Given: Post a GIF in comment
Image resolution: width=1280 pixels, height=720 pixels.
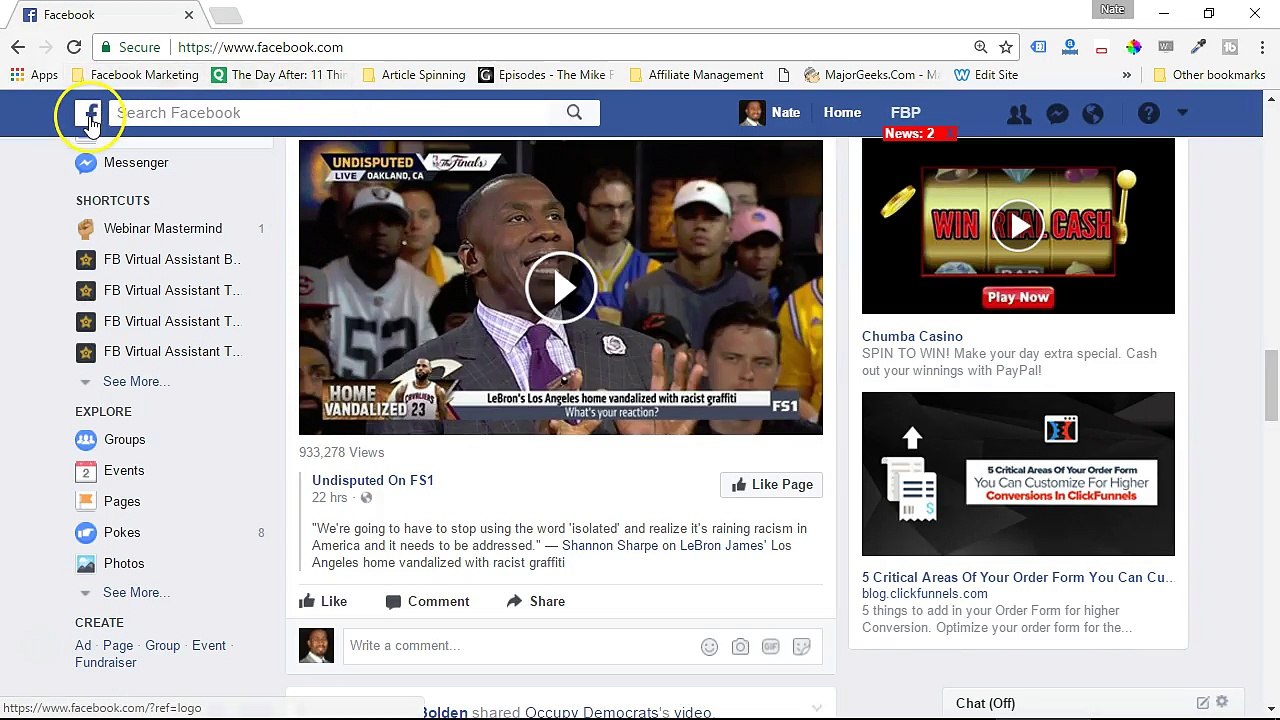Looking at the screenshot, I should pos(770,647).
